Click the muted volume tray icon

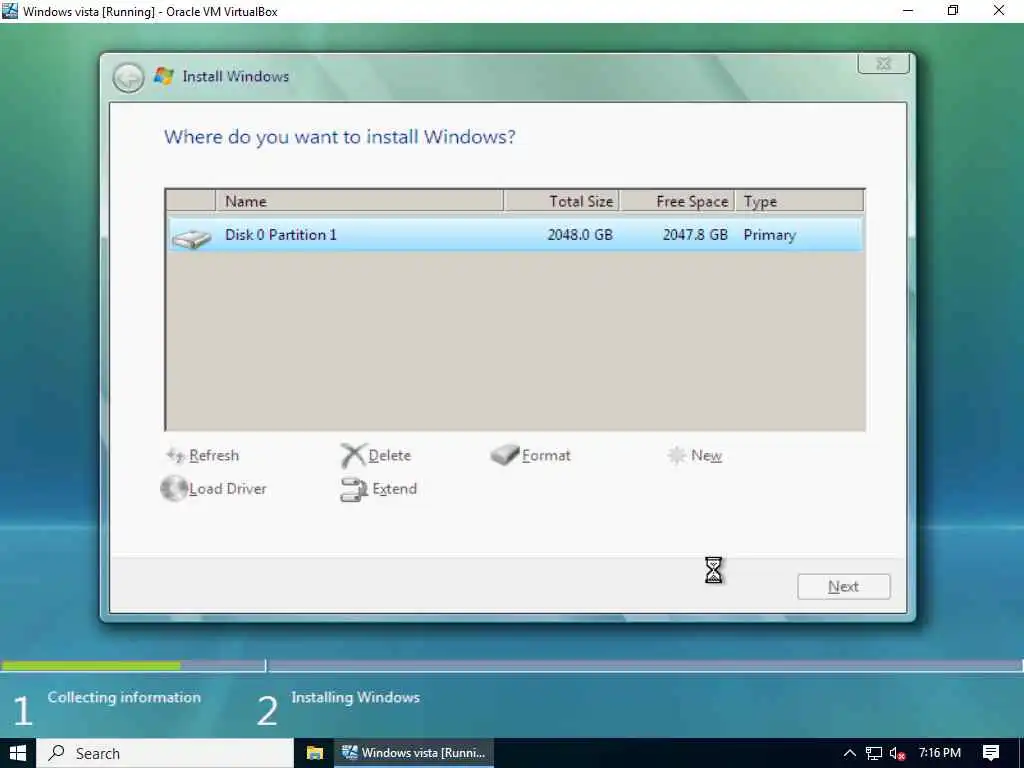click(897, 754)
